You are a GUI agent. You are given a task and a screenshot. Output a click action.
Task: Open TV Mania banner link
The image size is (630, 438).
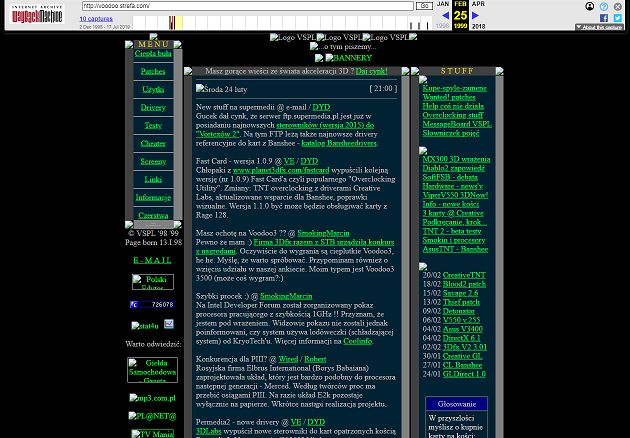pyautogui.click(x=152, y=434)
